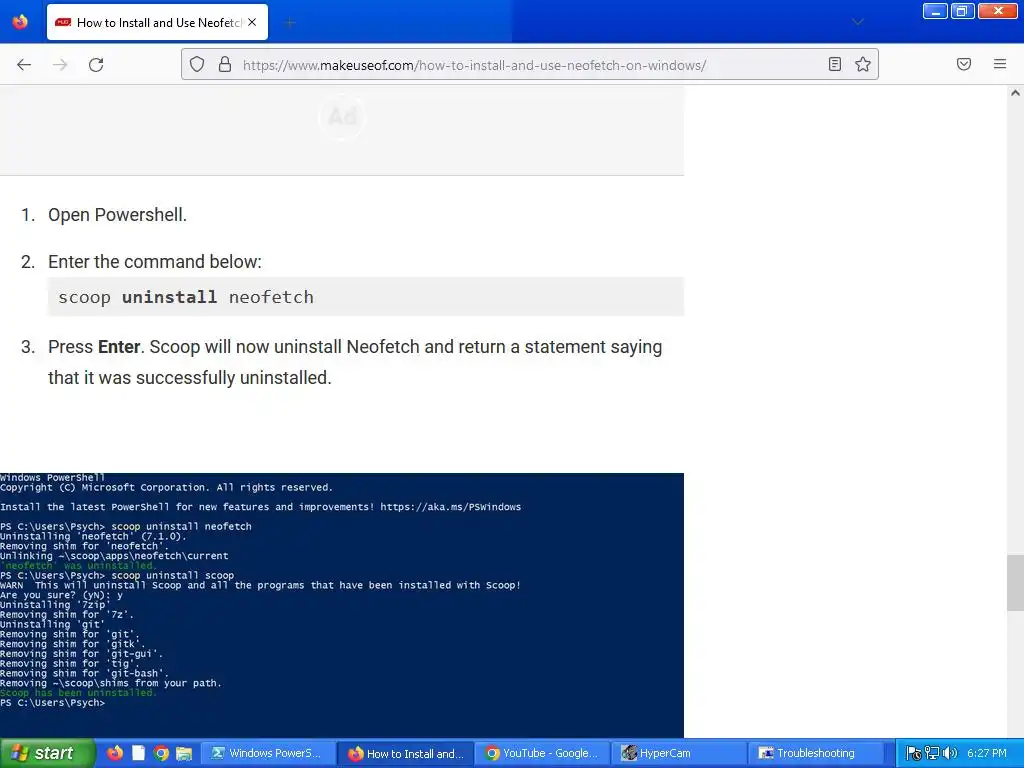Open the blank document quick launch icon

[138, 753]
